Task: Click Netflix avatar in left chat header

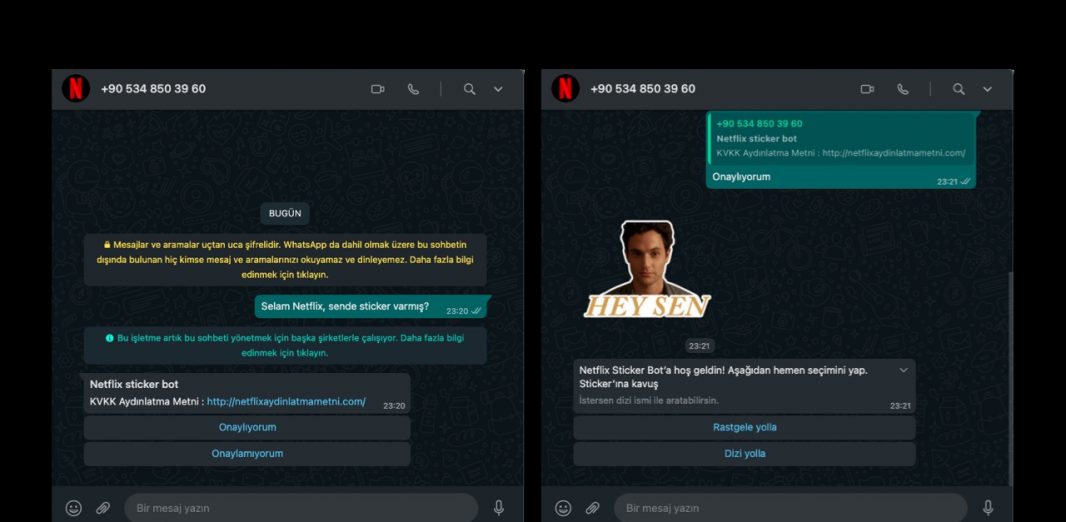Action: pyautogui.click(x=75, y=88)
